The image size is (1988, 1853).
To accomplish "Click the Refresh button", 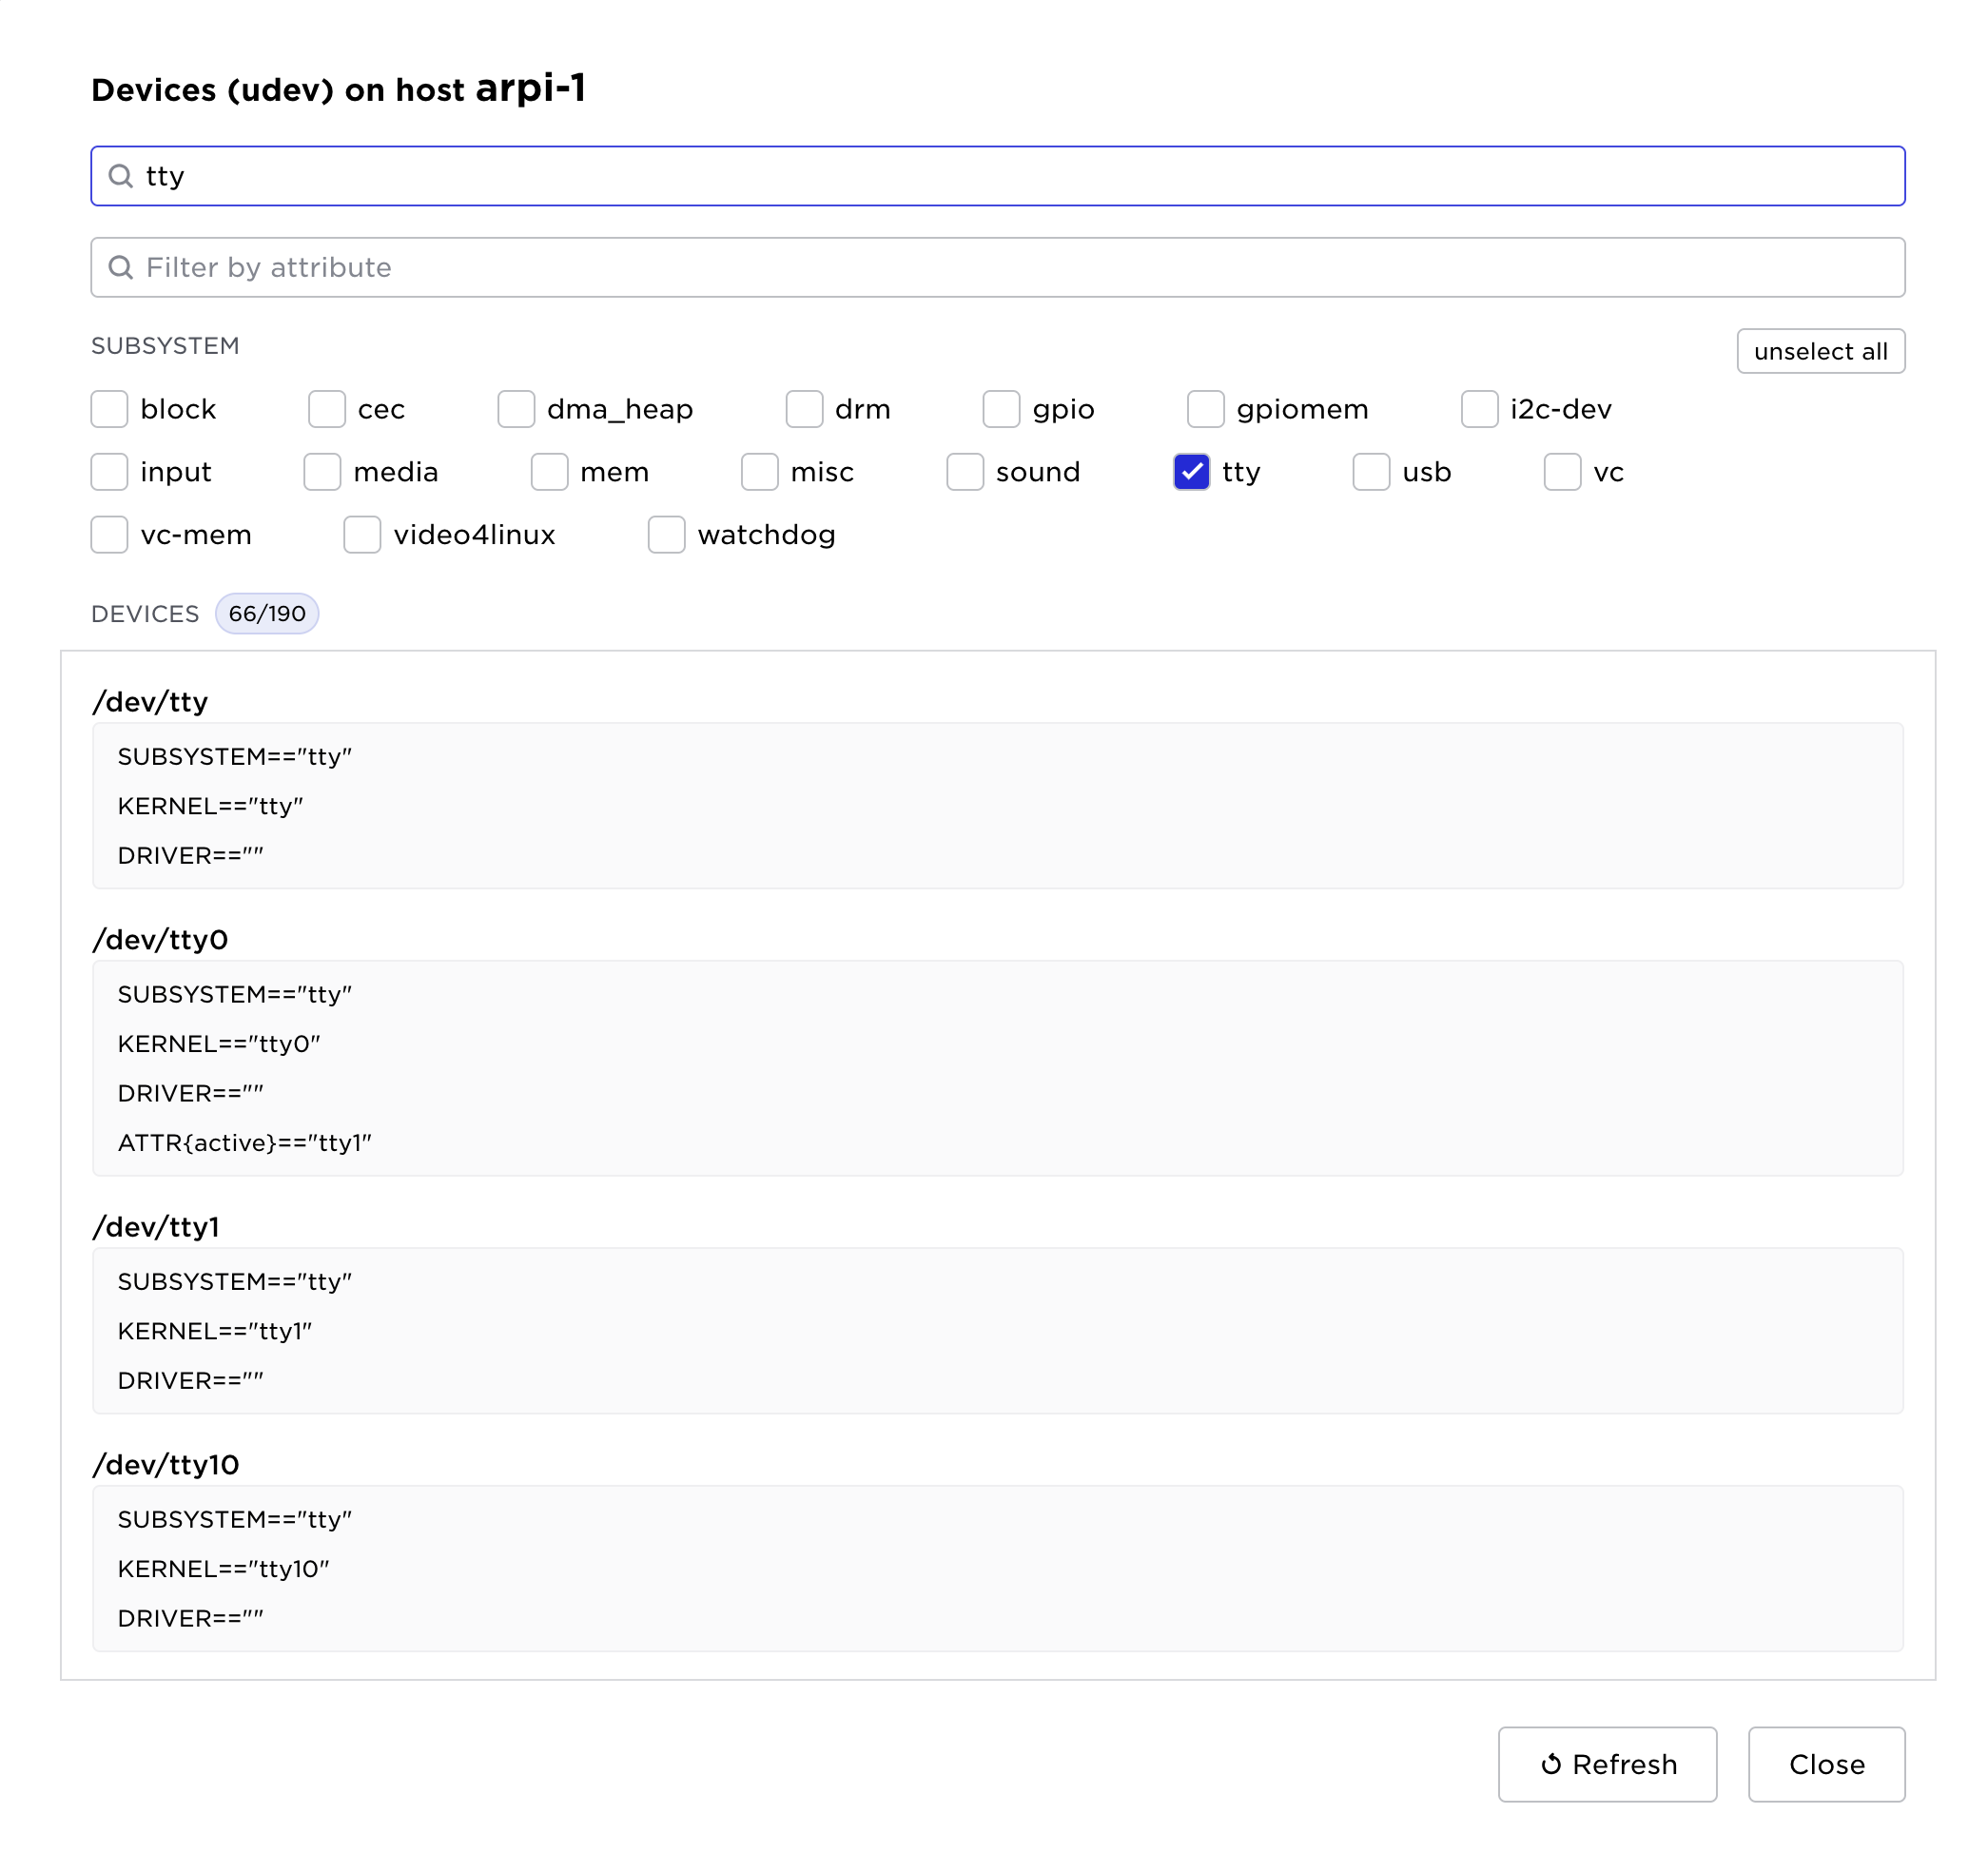I will point(1606,1764).
